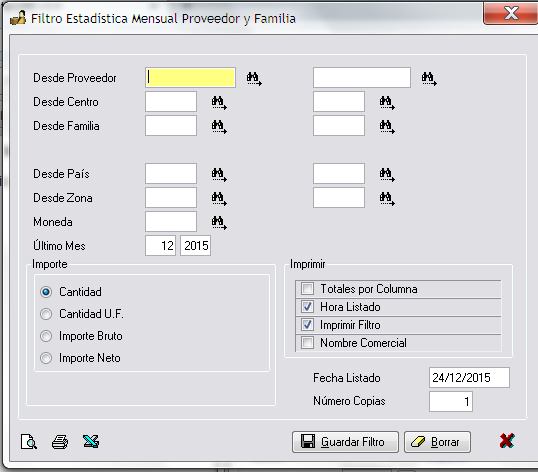Click the Número Copias input box
Viewport: 538px width, 472px height.
[451, 401]
